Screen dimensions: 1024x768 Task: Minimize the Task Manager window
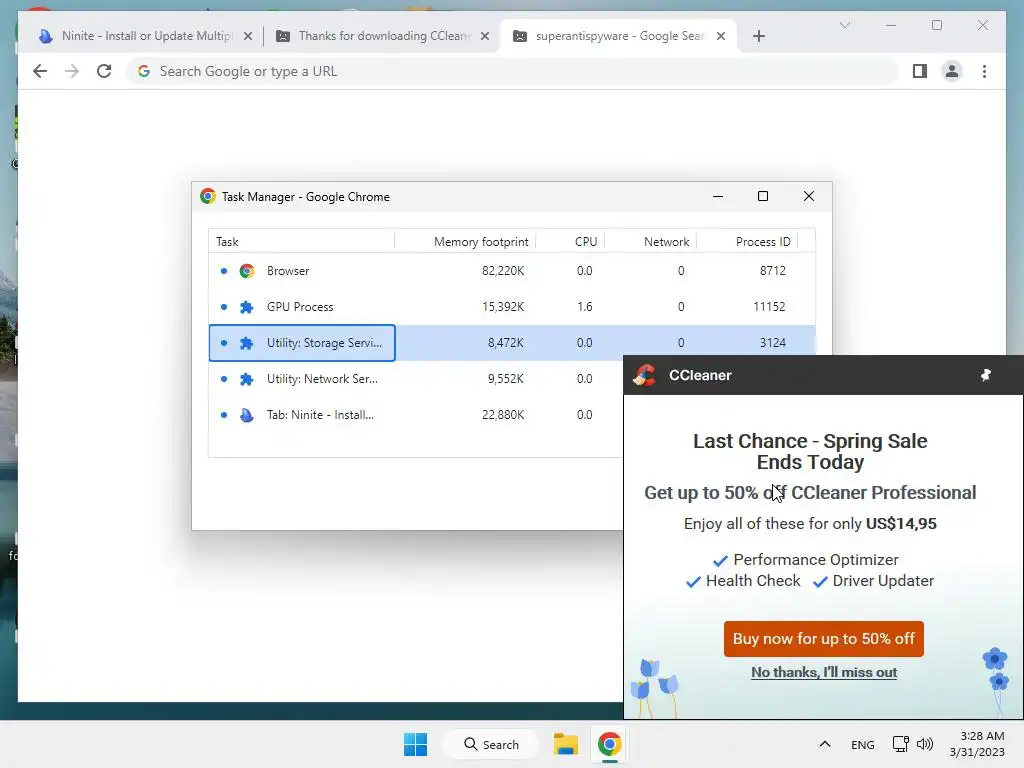718,196
